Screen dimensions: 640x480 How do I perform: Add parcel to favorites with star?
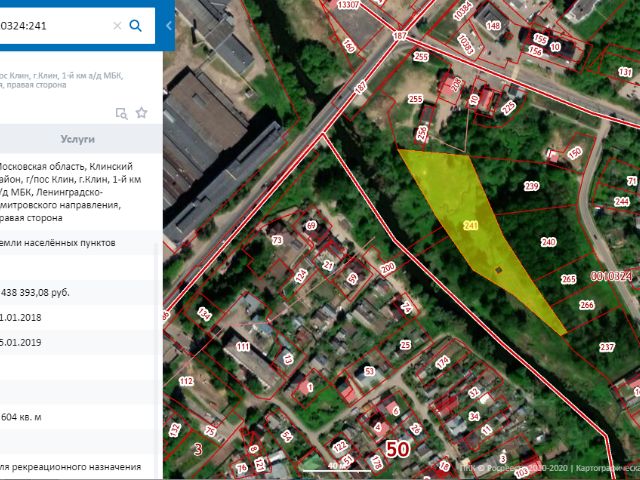point(142,113)
